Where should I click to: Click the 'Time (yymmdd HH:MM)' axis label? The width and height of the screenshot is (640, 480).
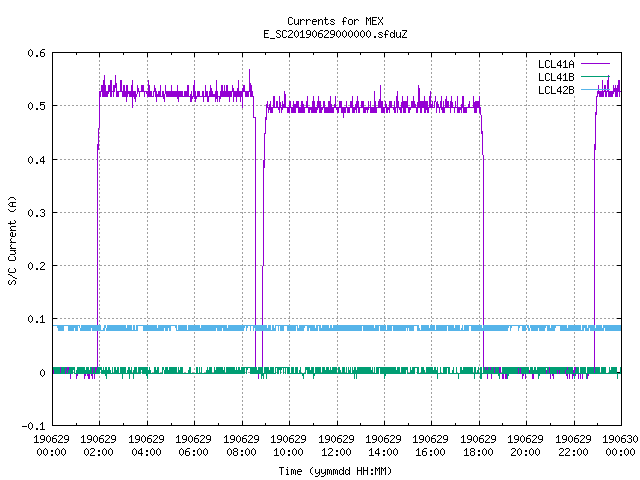[x=335, y=471]
